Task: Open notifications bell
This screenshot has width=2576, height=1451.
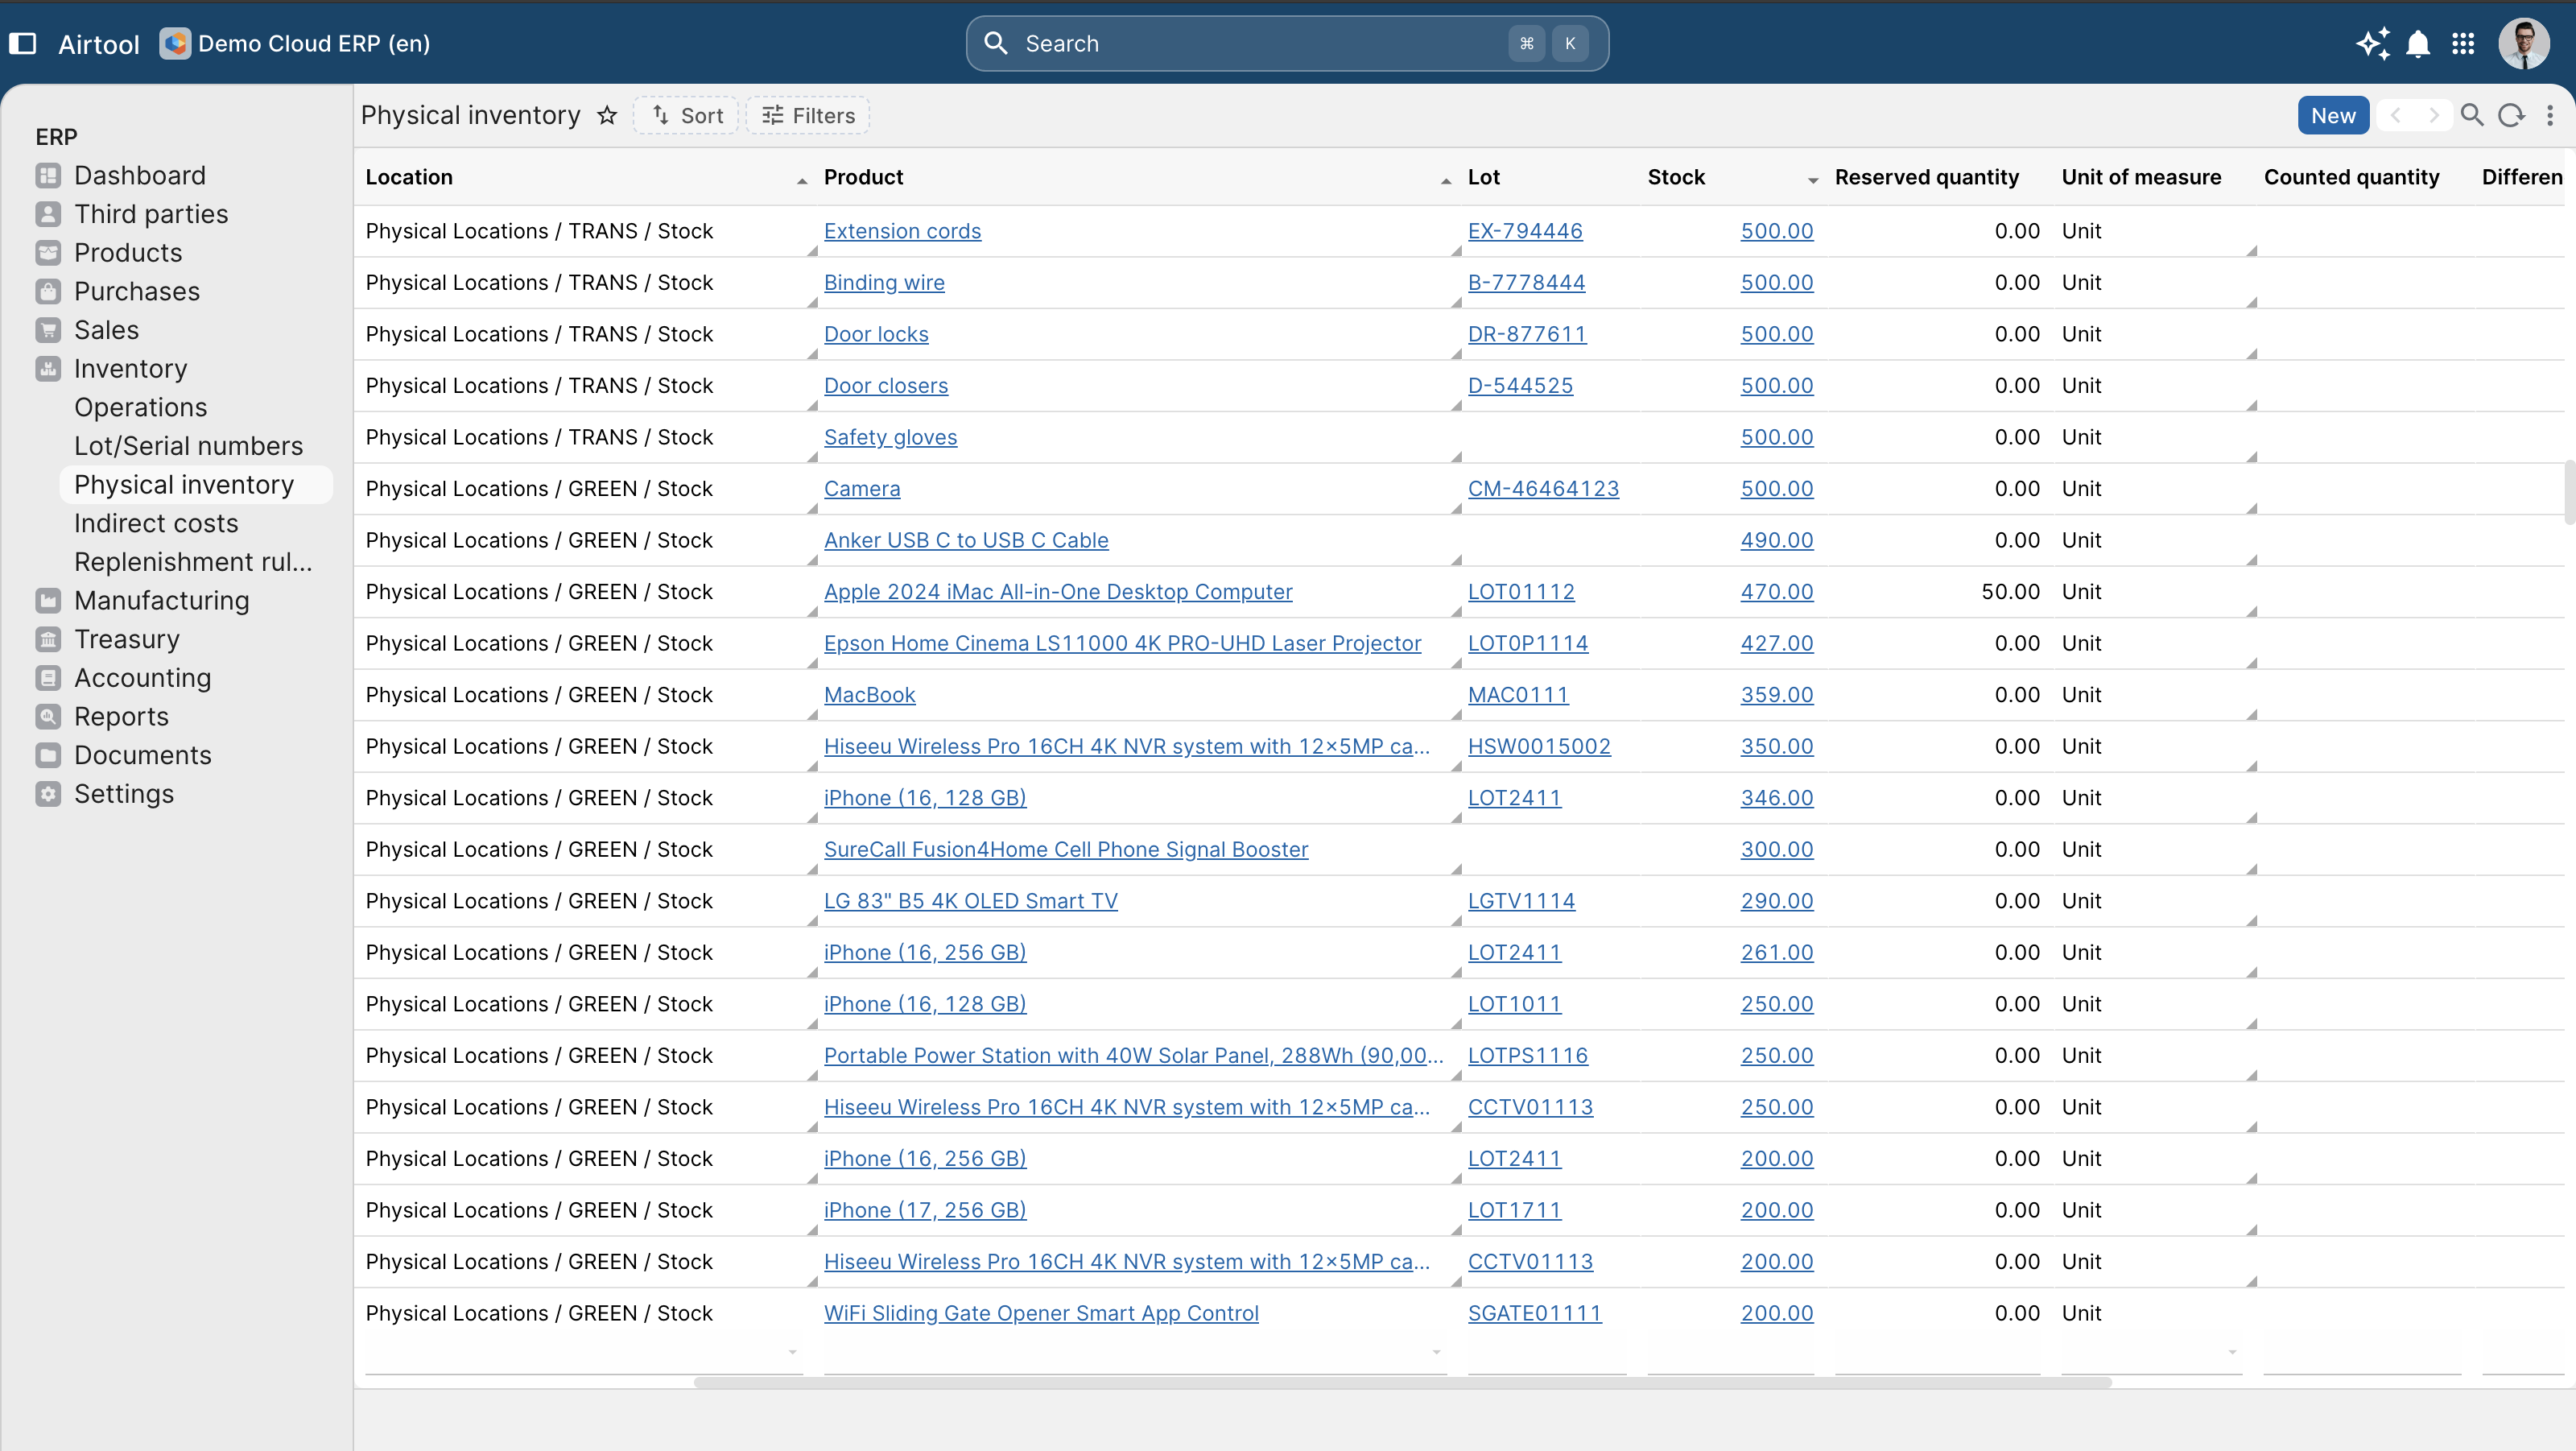Action: 2418,43
